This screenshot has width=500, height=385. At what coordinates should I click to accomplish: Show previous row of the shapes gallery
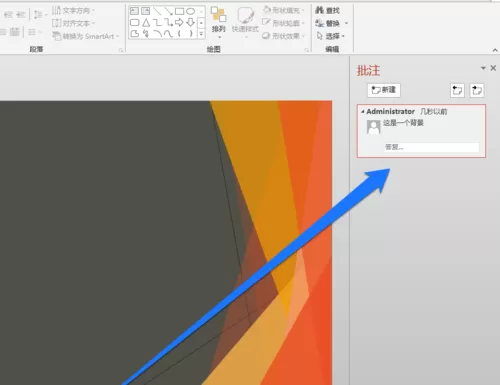201,12
